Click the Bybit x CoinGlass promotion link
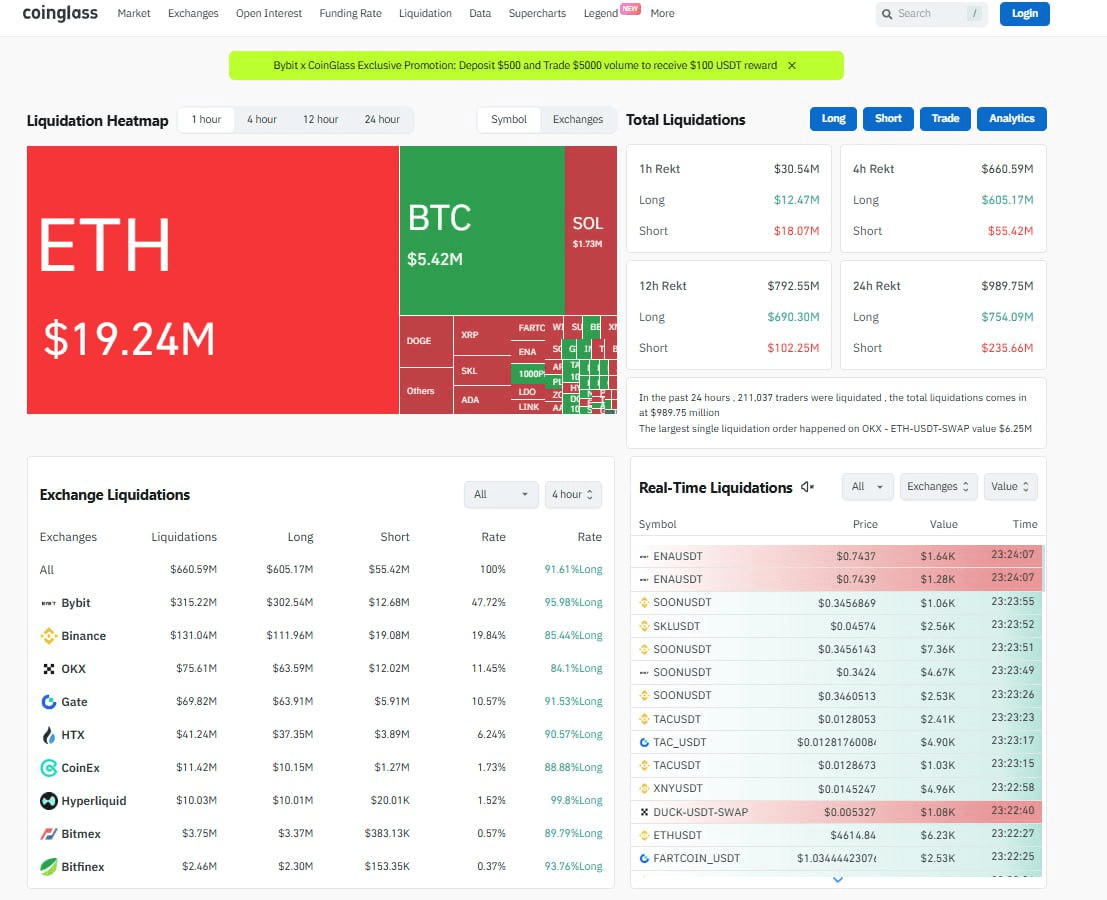 tap(525, 65)
